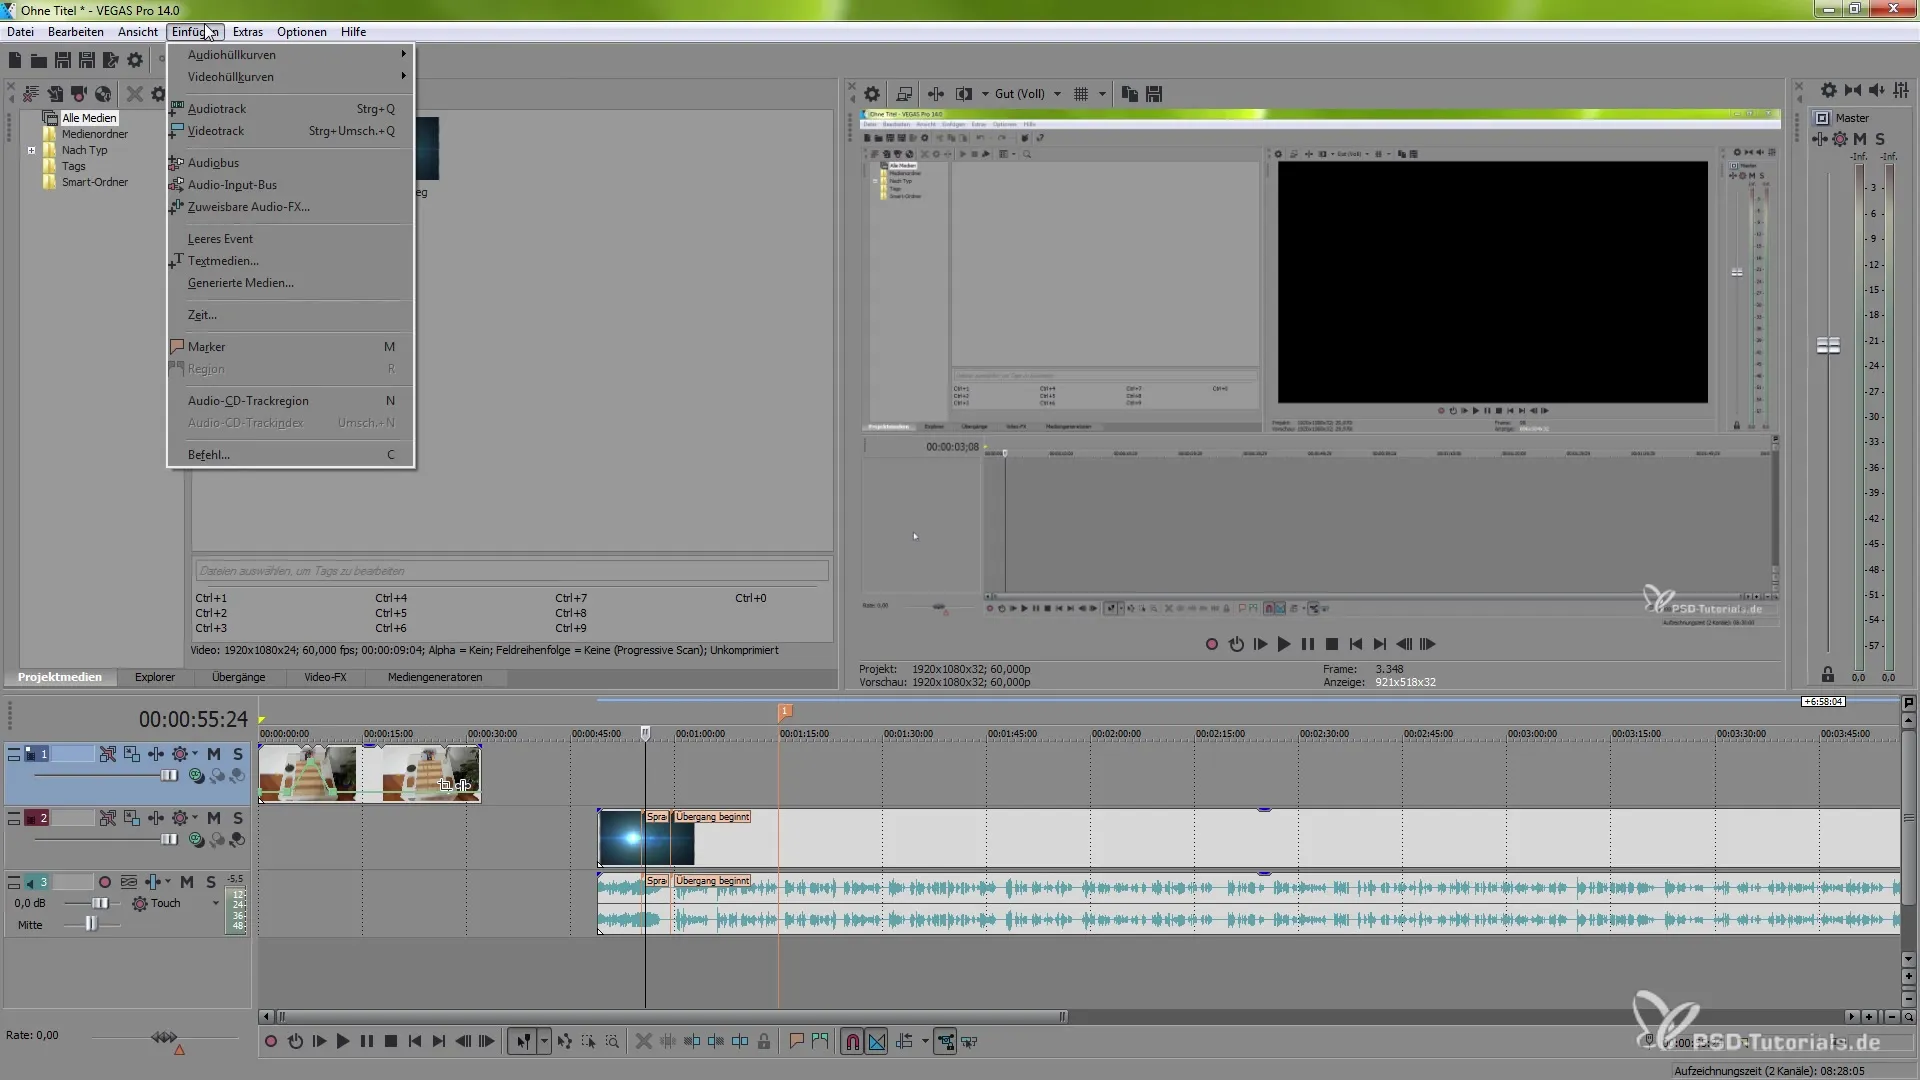This screenshot has width=1920, height=1080.
Task: Save preview snapshot to file icon
Action: (1154, 94)
